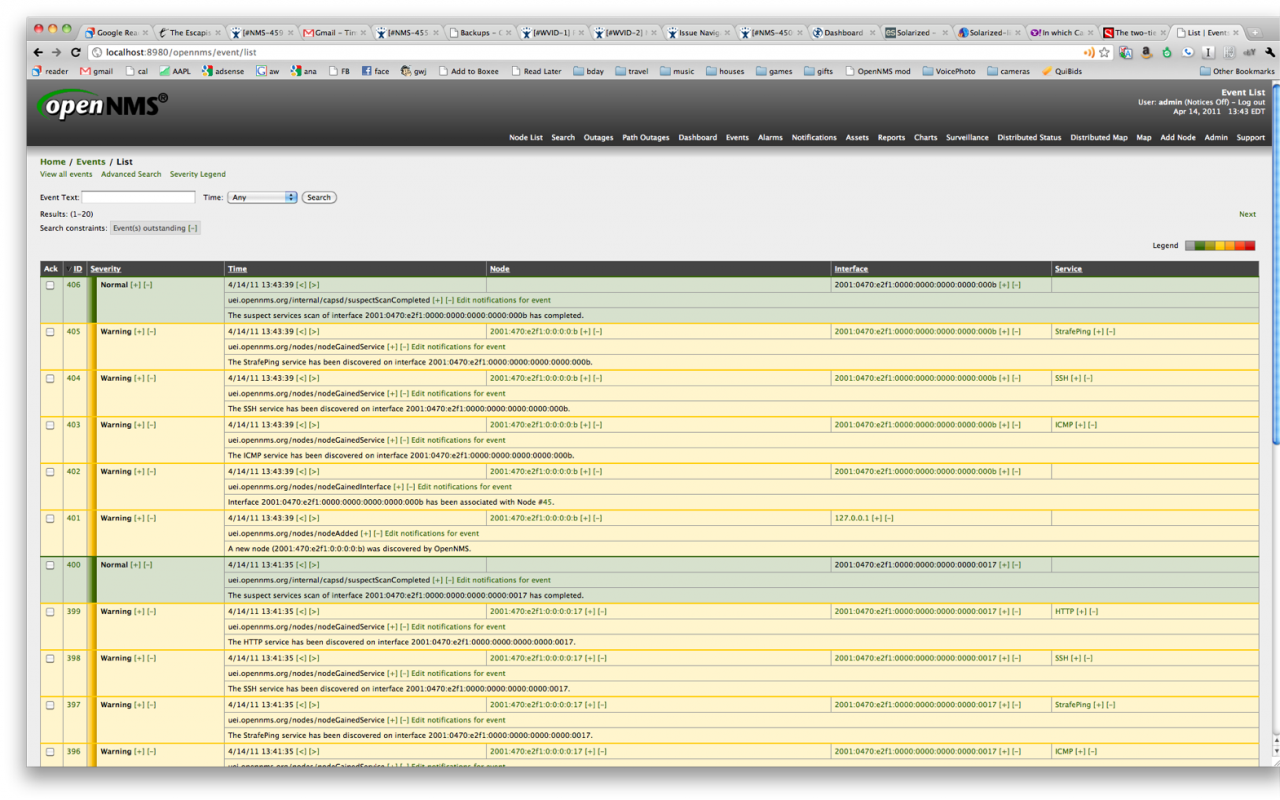The width and height of the screenshot is (1280, 800).
Task: Switch to the Issue Navigator tab
Action: click(x=697, y=32)
